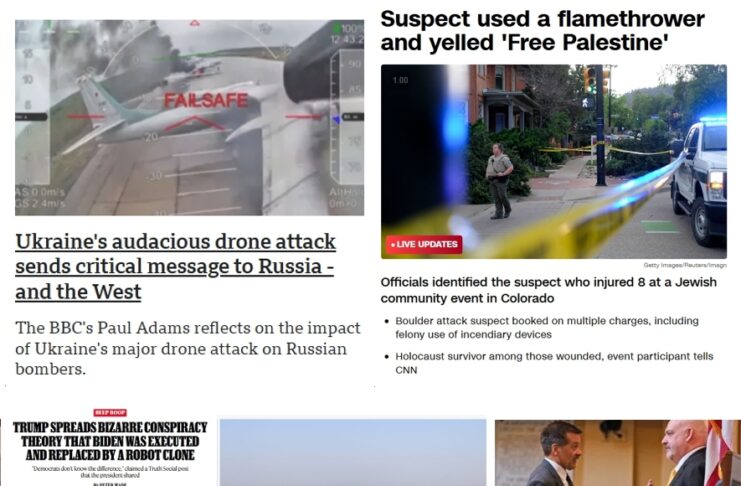Open the 'Boulder attack suspect booked' bullet link

547,328
